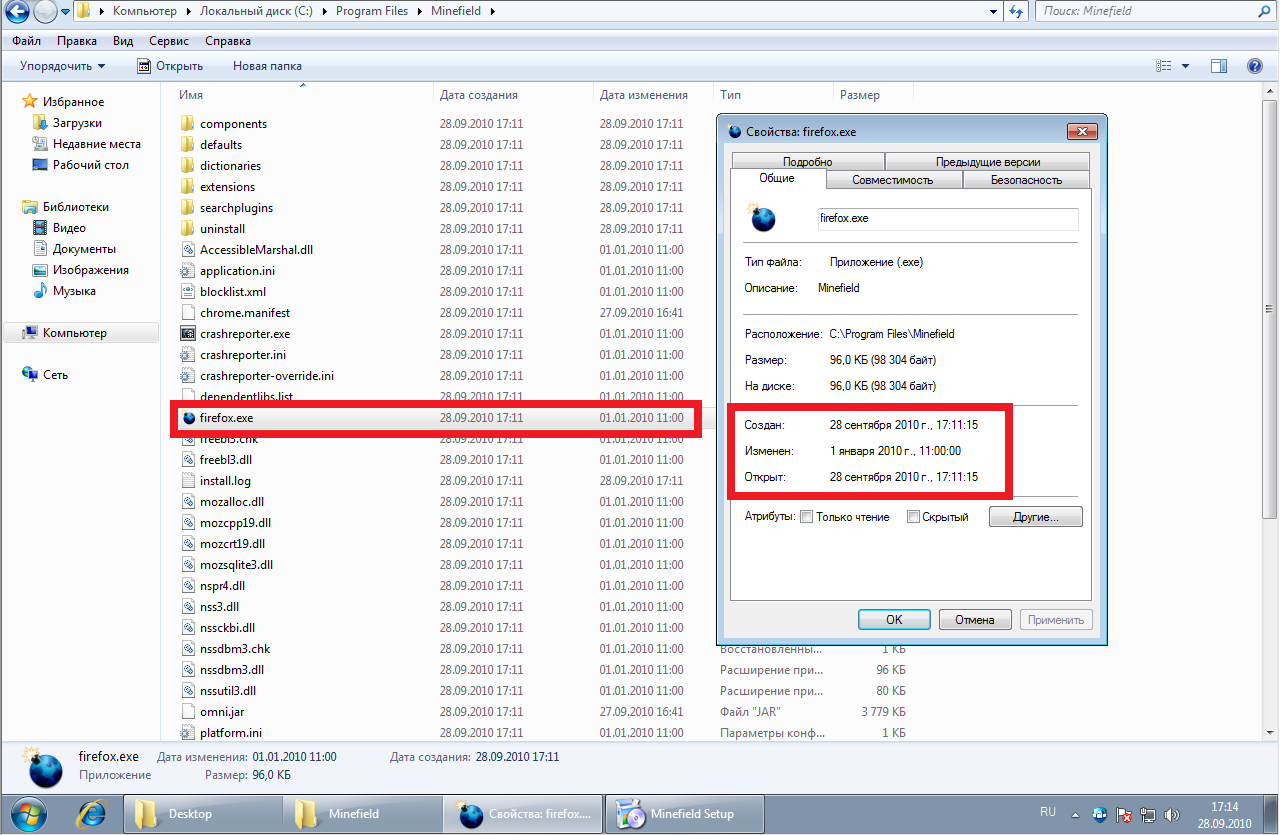The height and width of the screenshot is (835, 1280).
Task: Open the view options dropdown arrow
Action: [1186, 66]
